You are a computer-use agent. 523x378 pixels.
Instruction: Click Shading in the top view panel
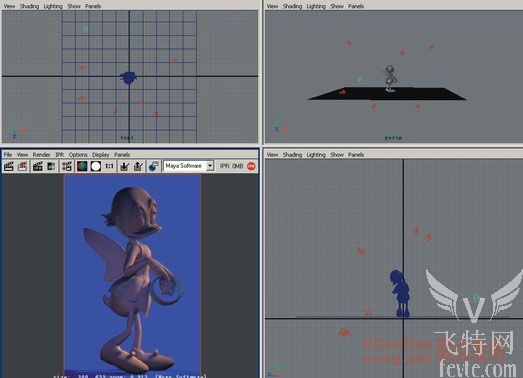click(29, 6)
